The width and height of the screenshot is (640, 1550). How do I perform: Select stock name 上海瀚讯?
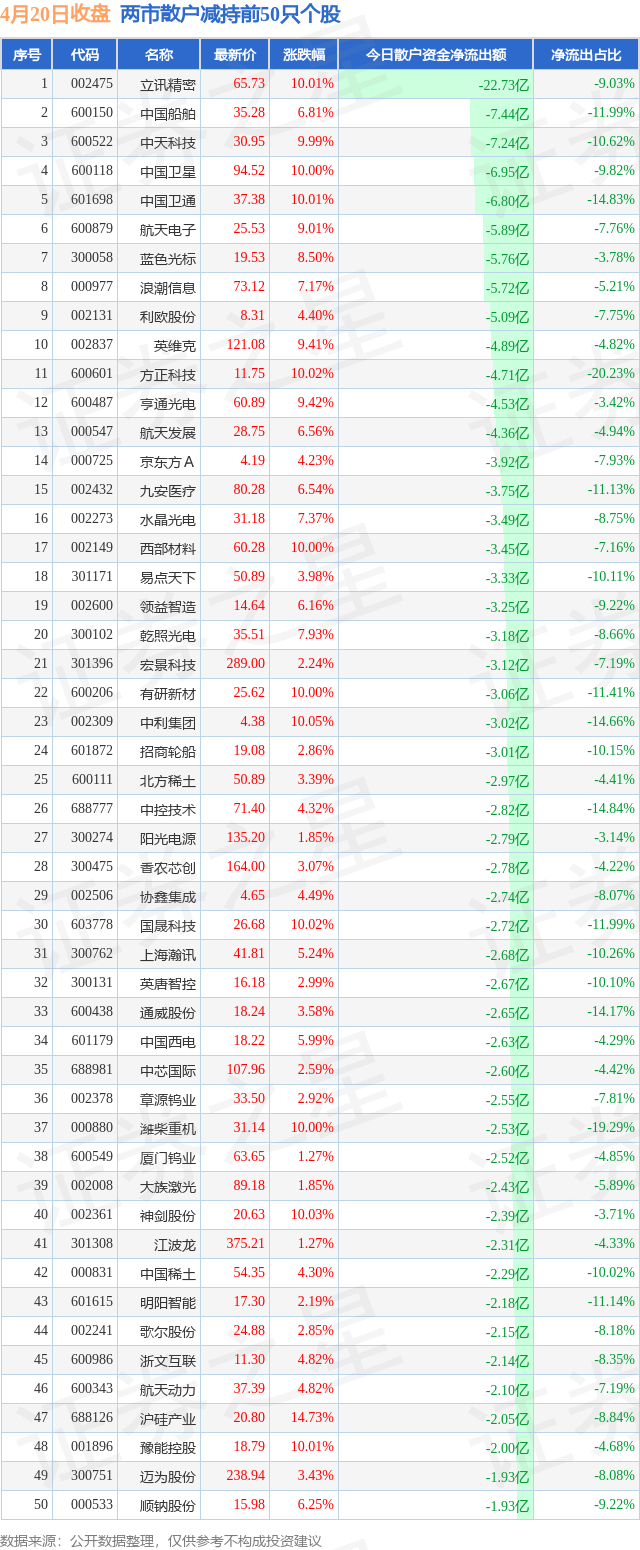click(x=168, y=954)
